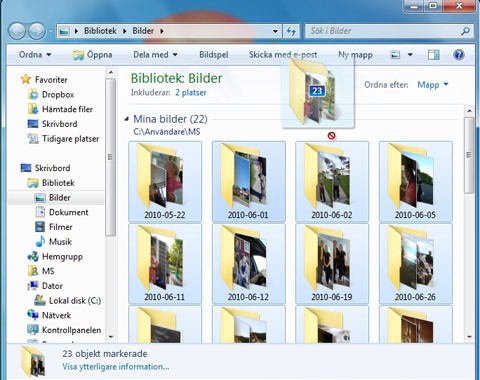
Task: Open the view options dropdown arrow
Action: point(410,55)
